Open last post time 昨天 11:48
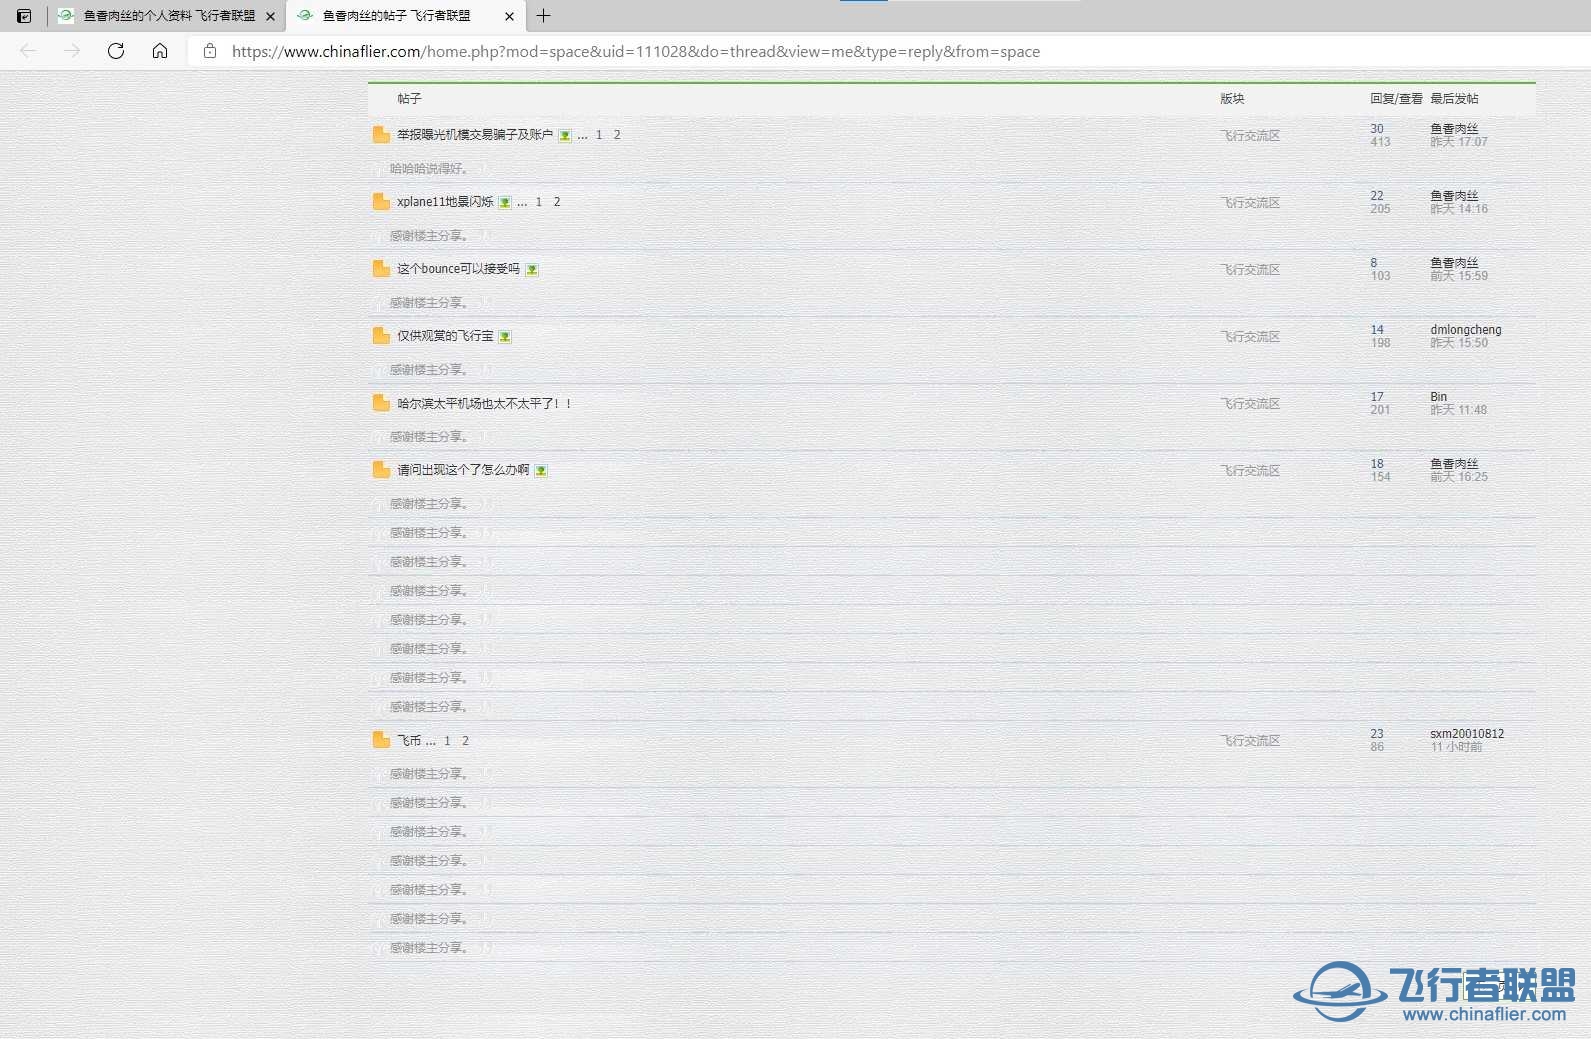 tap(1458, 410)
